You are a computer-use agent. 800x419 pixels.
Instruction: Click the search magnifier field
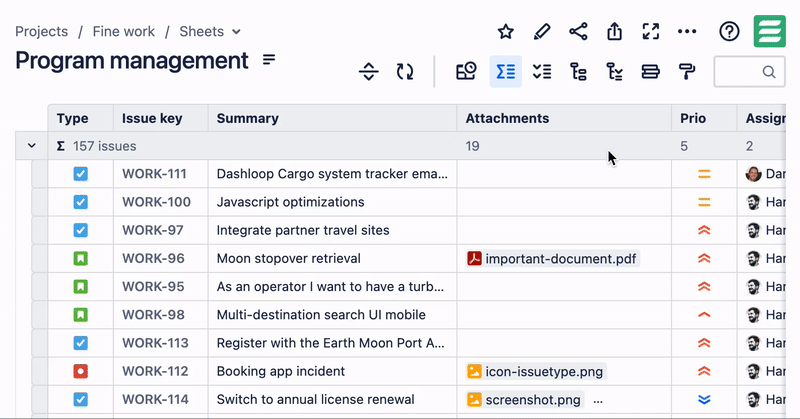click(749, 71)
